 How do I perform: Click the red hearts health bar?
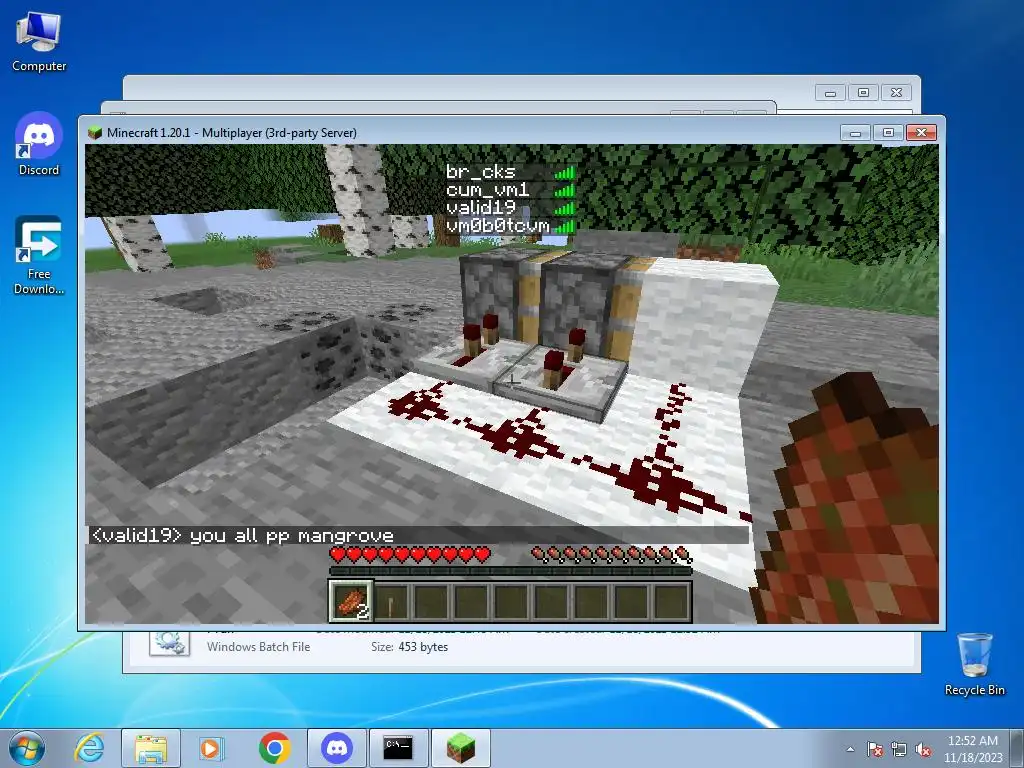click(x=410, y=555)
